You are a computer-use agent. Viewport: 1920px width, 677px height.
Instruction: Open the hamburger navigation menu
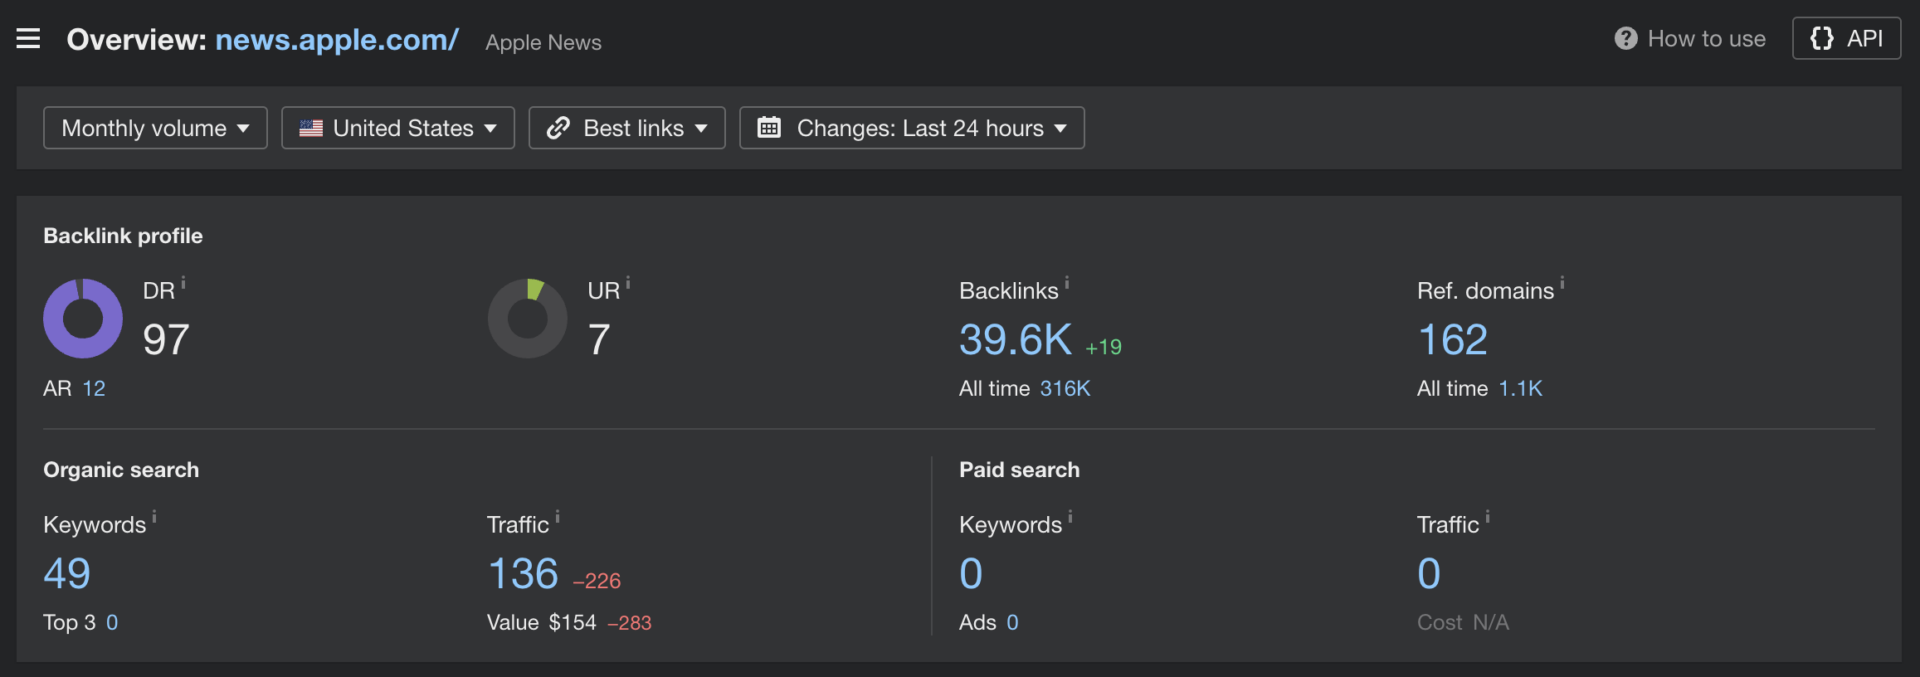(28, 39)
